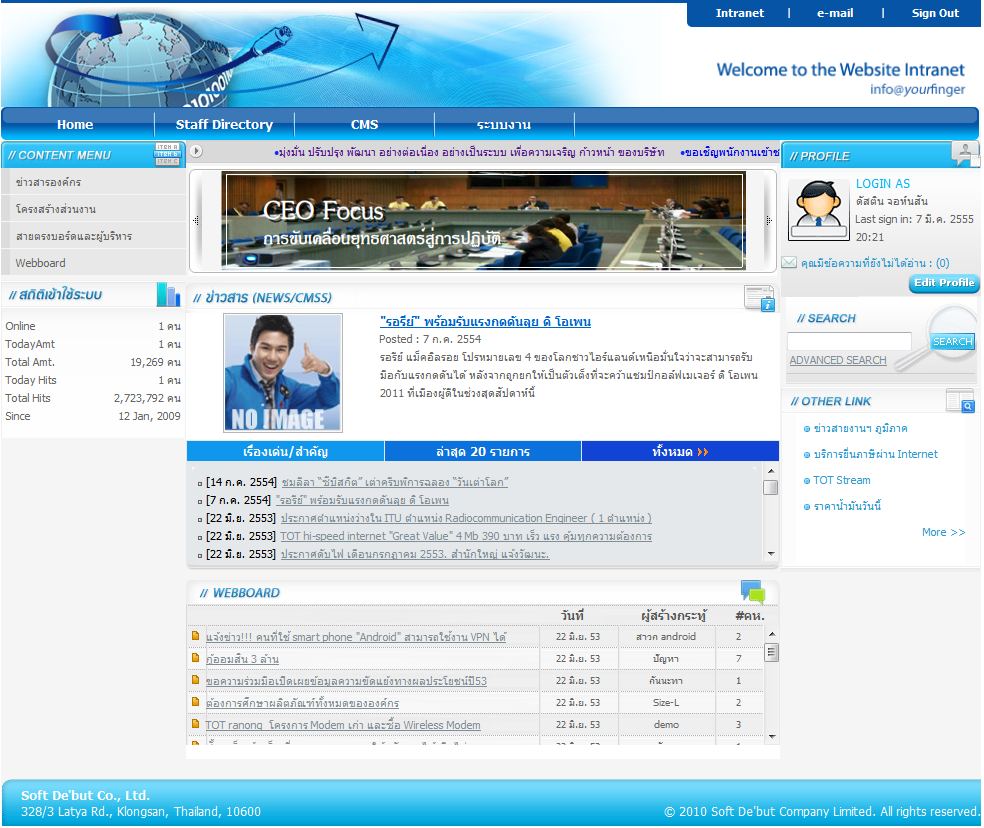Select Webboard in Content Menu
The width and height of the screenshot is (984, 828).
point(94,263)
